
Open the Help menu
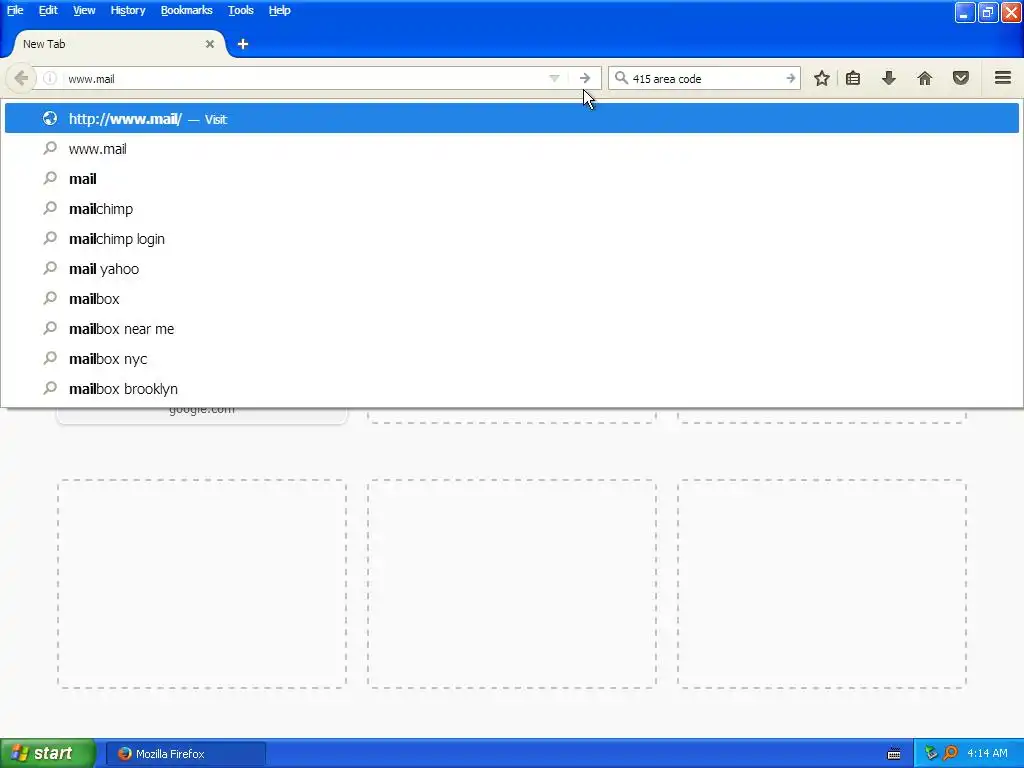(x=280, y=10)
